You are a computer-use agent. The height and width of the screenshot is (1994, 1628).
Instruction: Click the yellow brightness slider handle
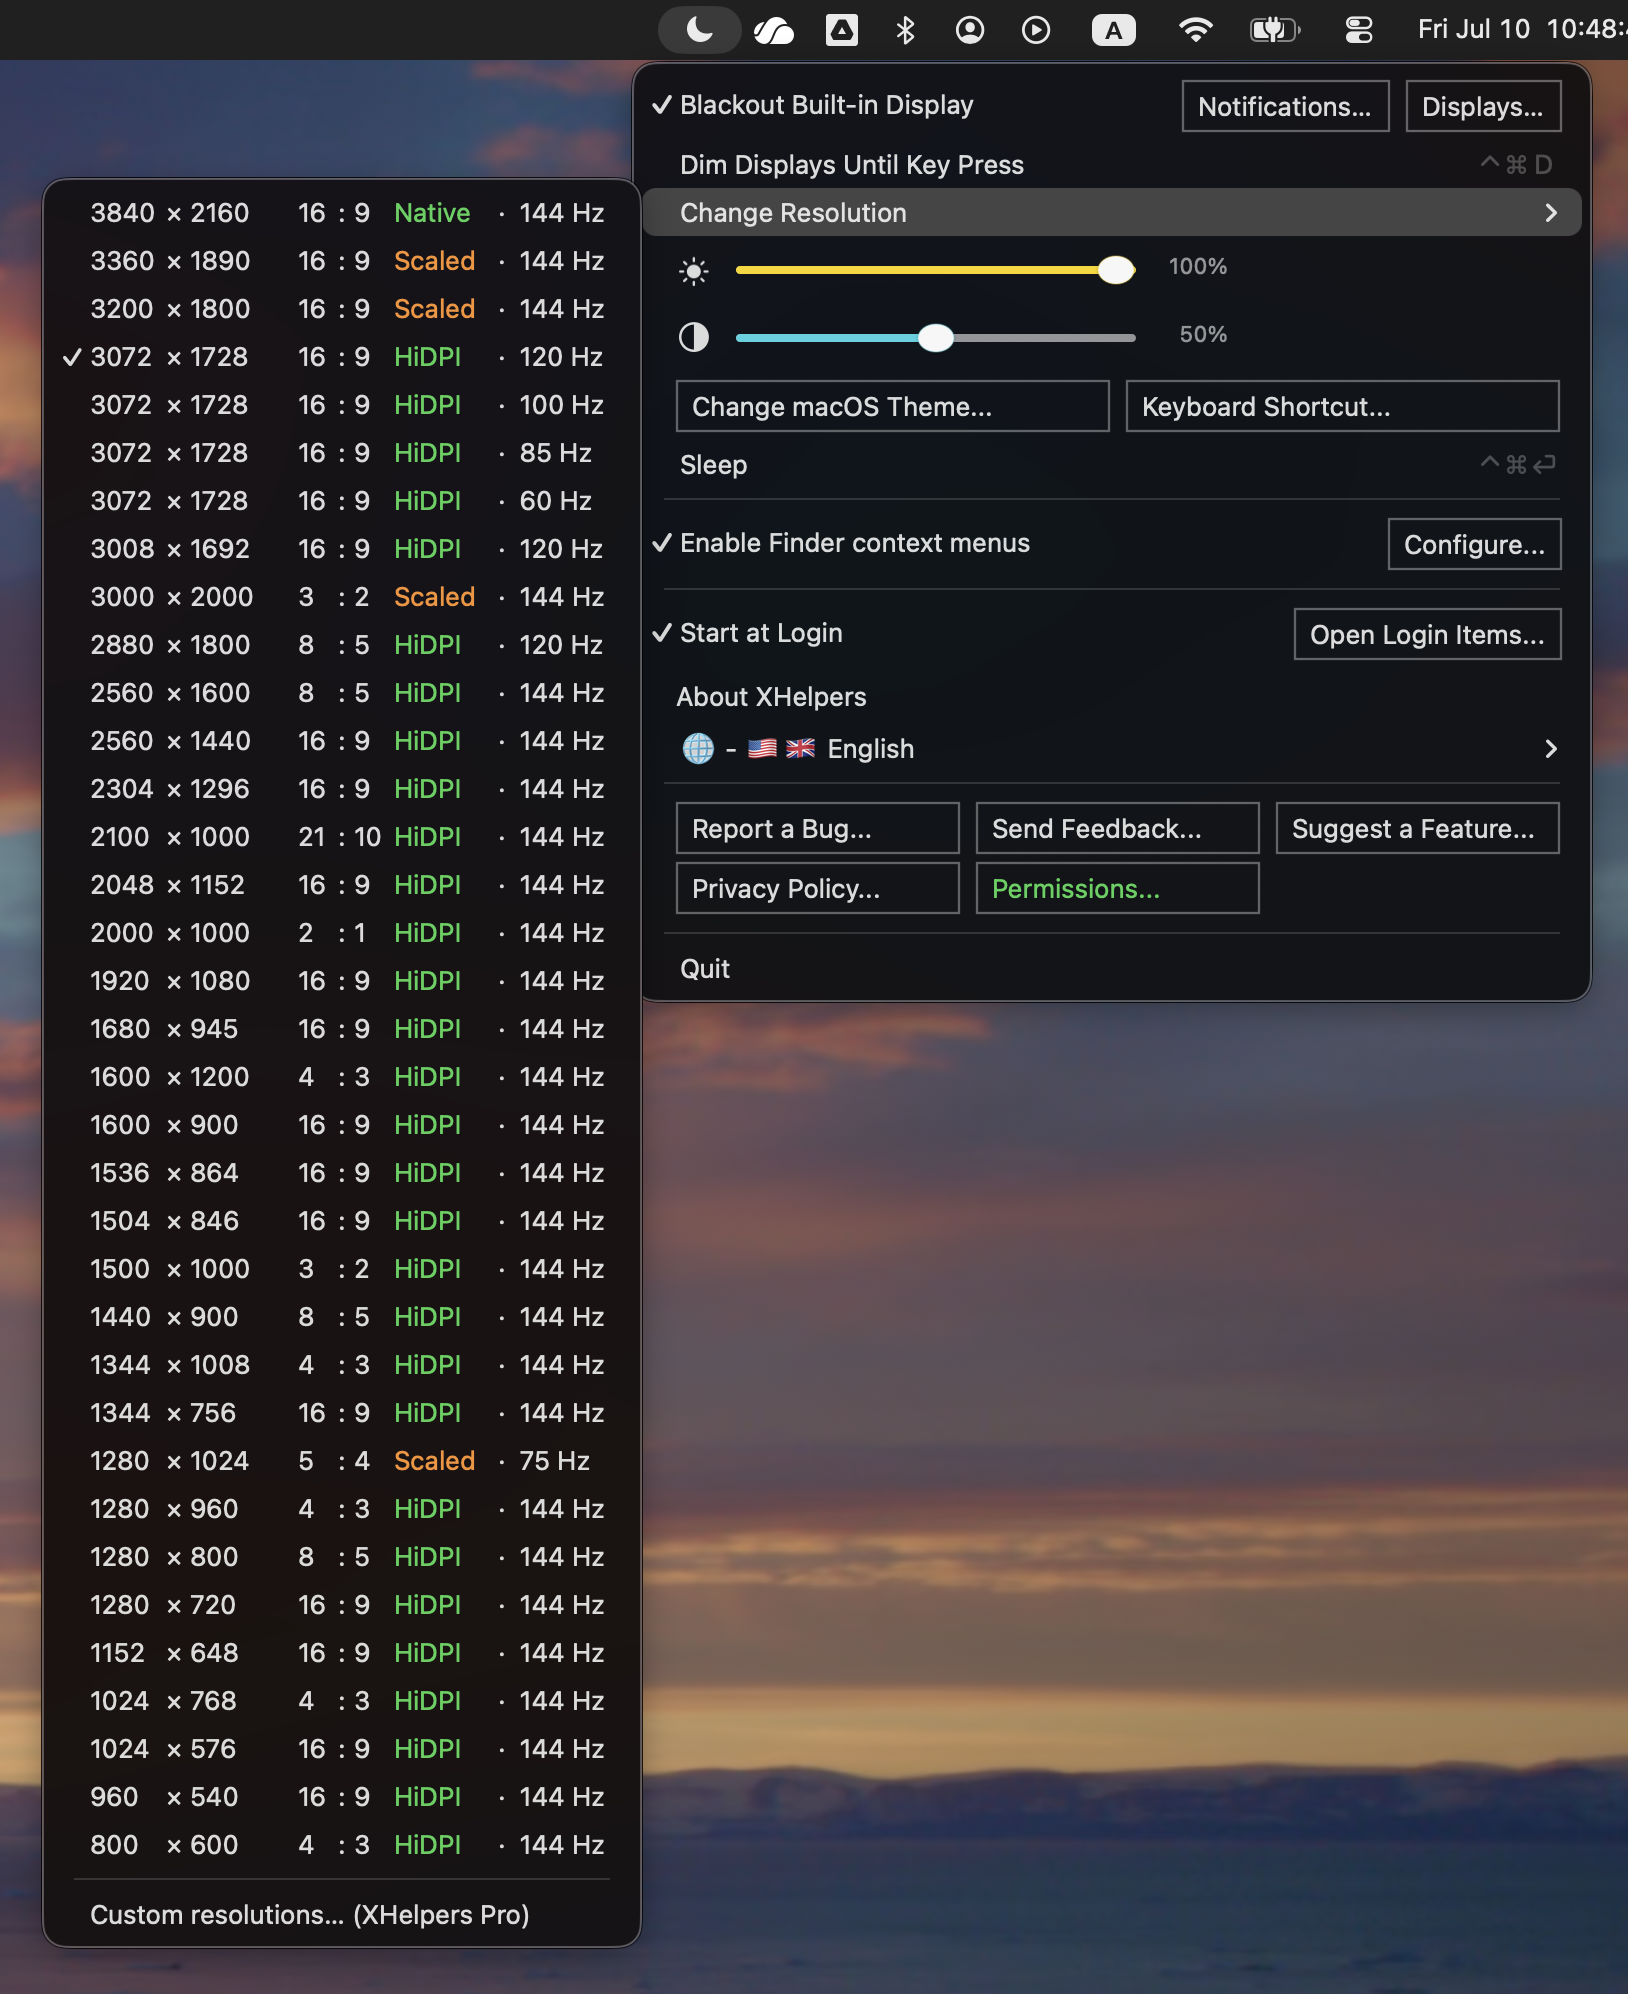pyautogui.click(x=1116, y=270)
